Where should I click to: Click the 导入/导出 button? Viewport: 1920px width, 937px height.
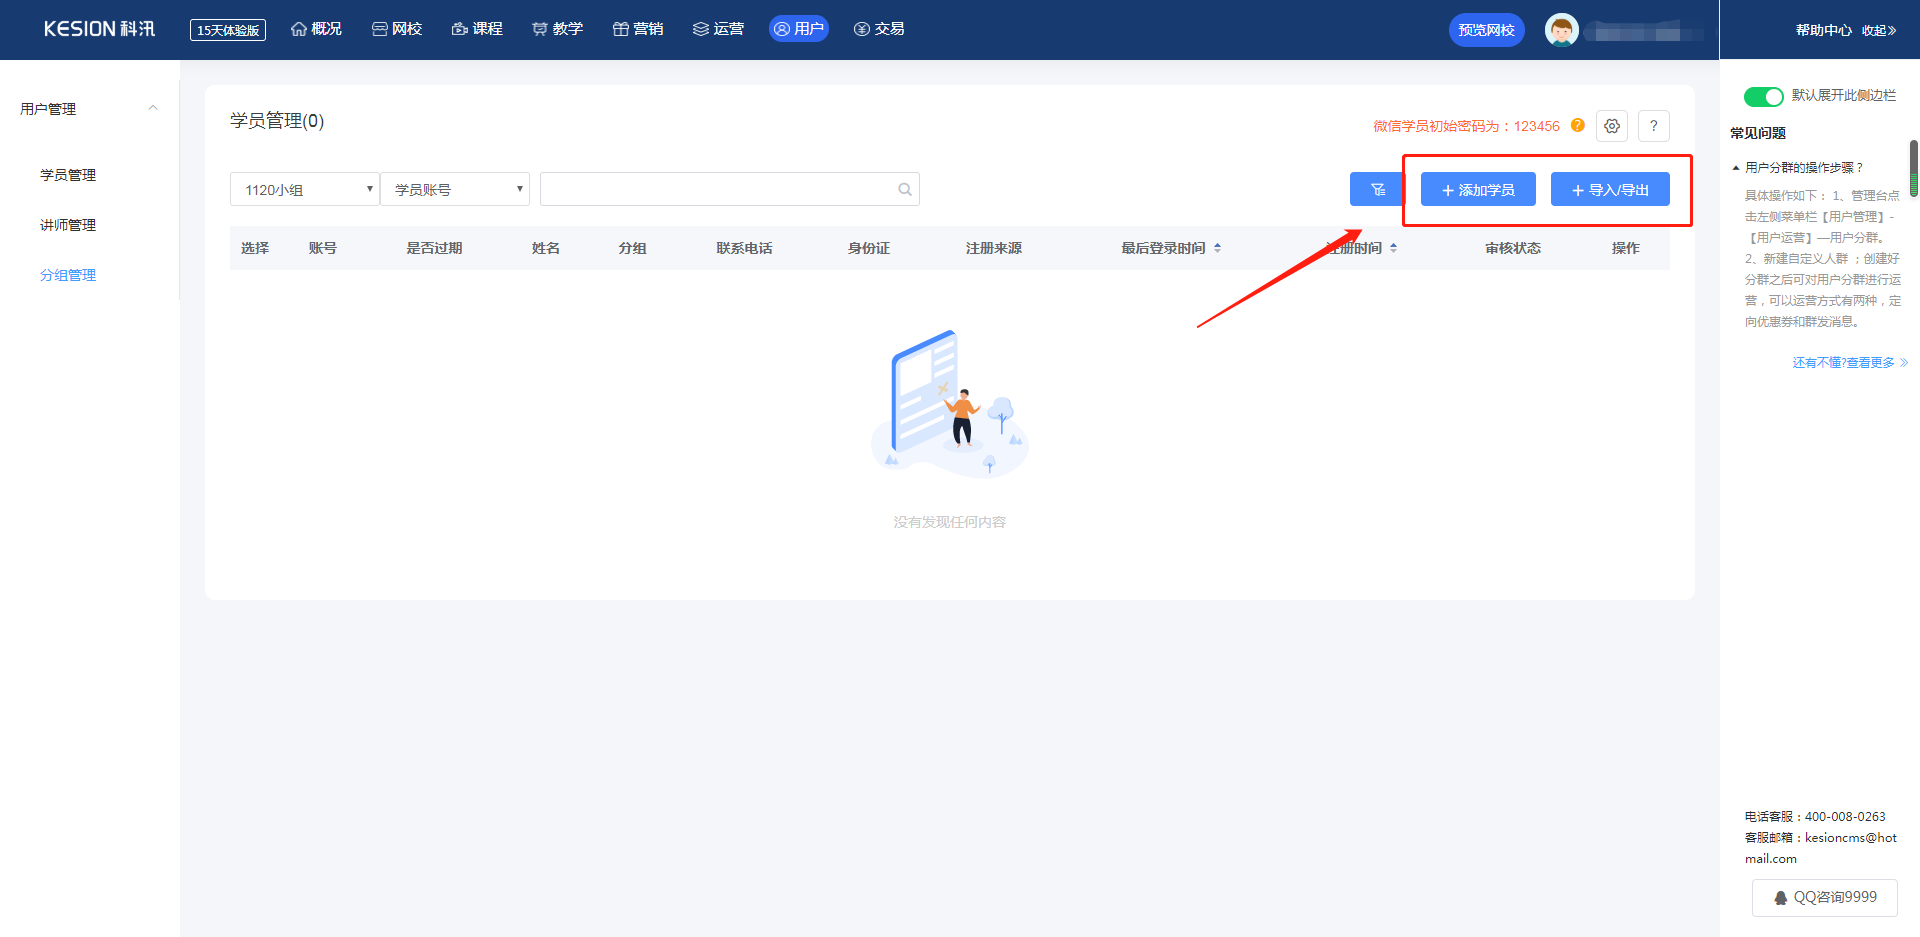pyautogui.click(x=1610, y=189)
